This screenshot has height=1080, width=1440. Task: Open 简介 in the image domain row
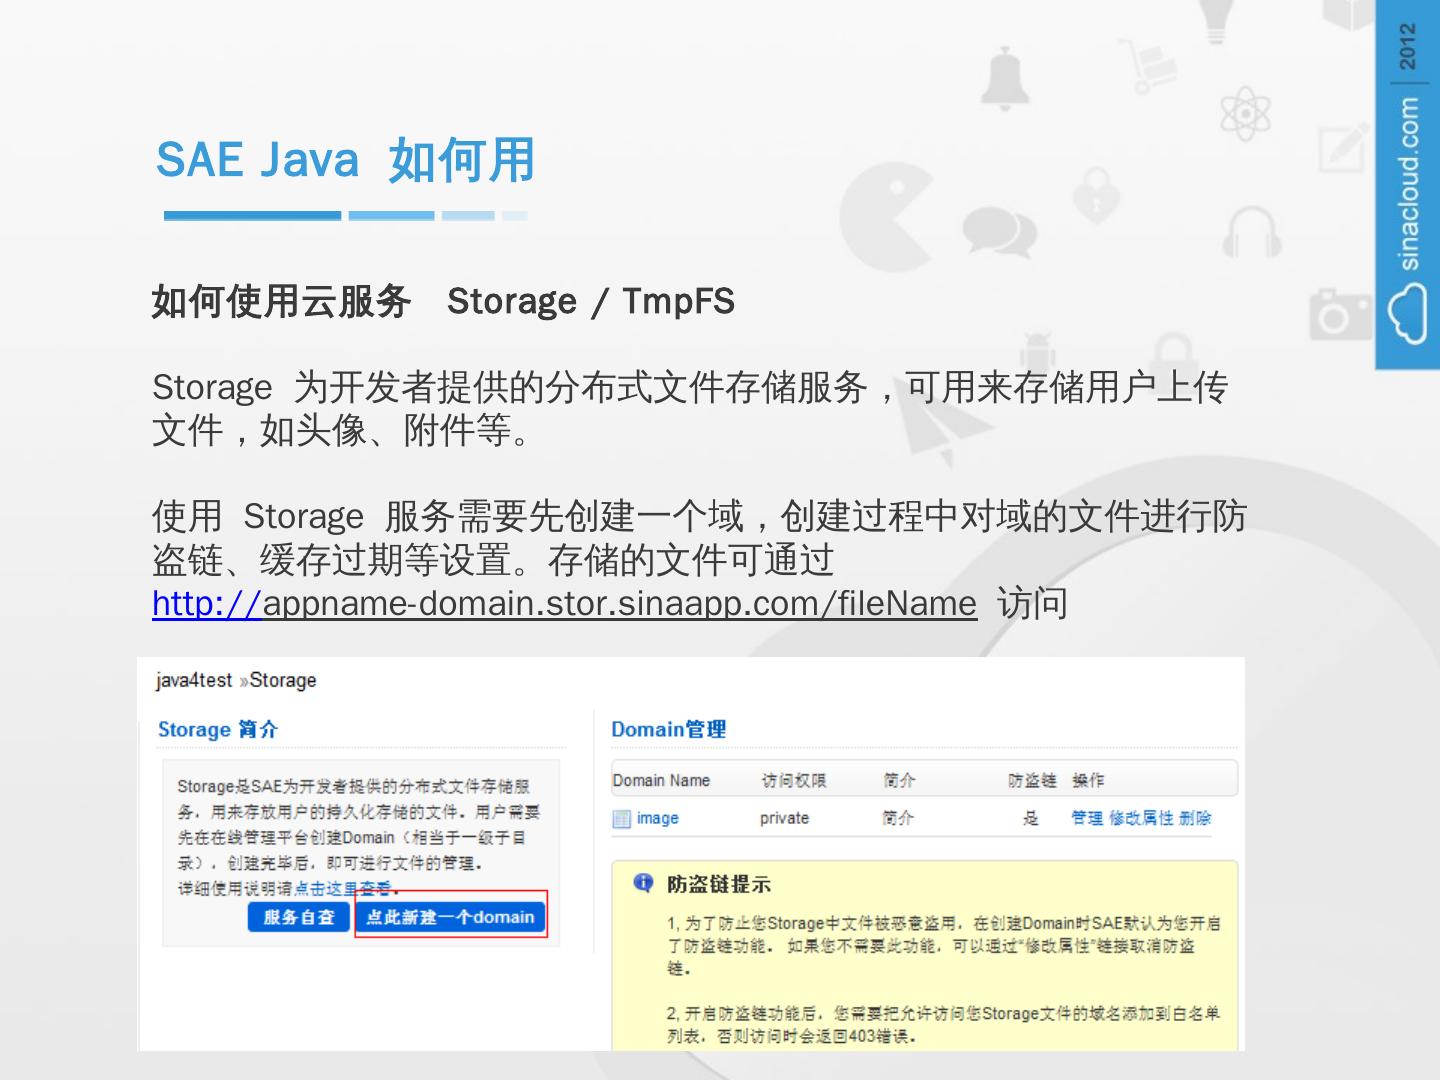coord(898,818)
